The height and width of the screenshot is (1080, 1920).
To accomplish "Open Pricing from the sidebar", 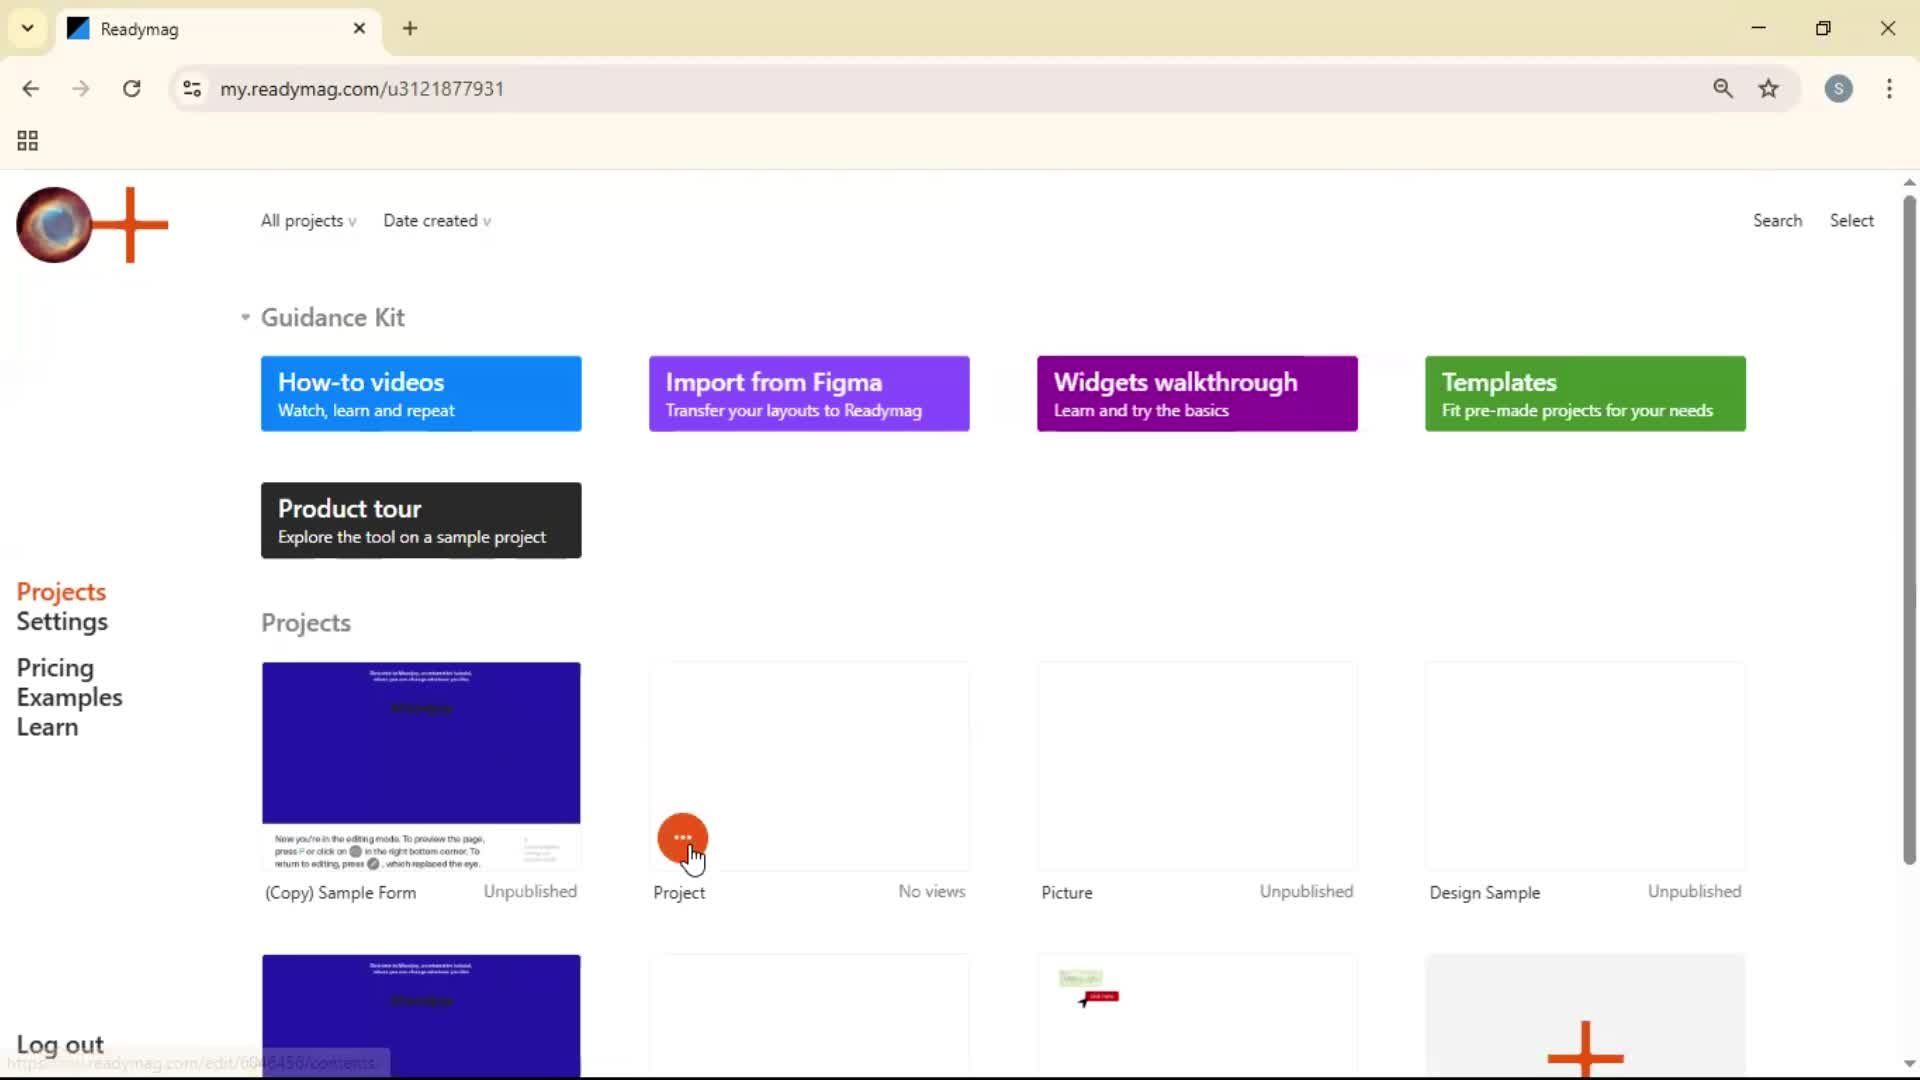I will pyautogui.click(x=55, y=668).
